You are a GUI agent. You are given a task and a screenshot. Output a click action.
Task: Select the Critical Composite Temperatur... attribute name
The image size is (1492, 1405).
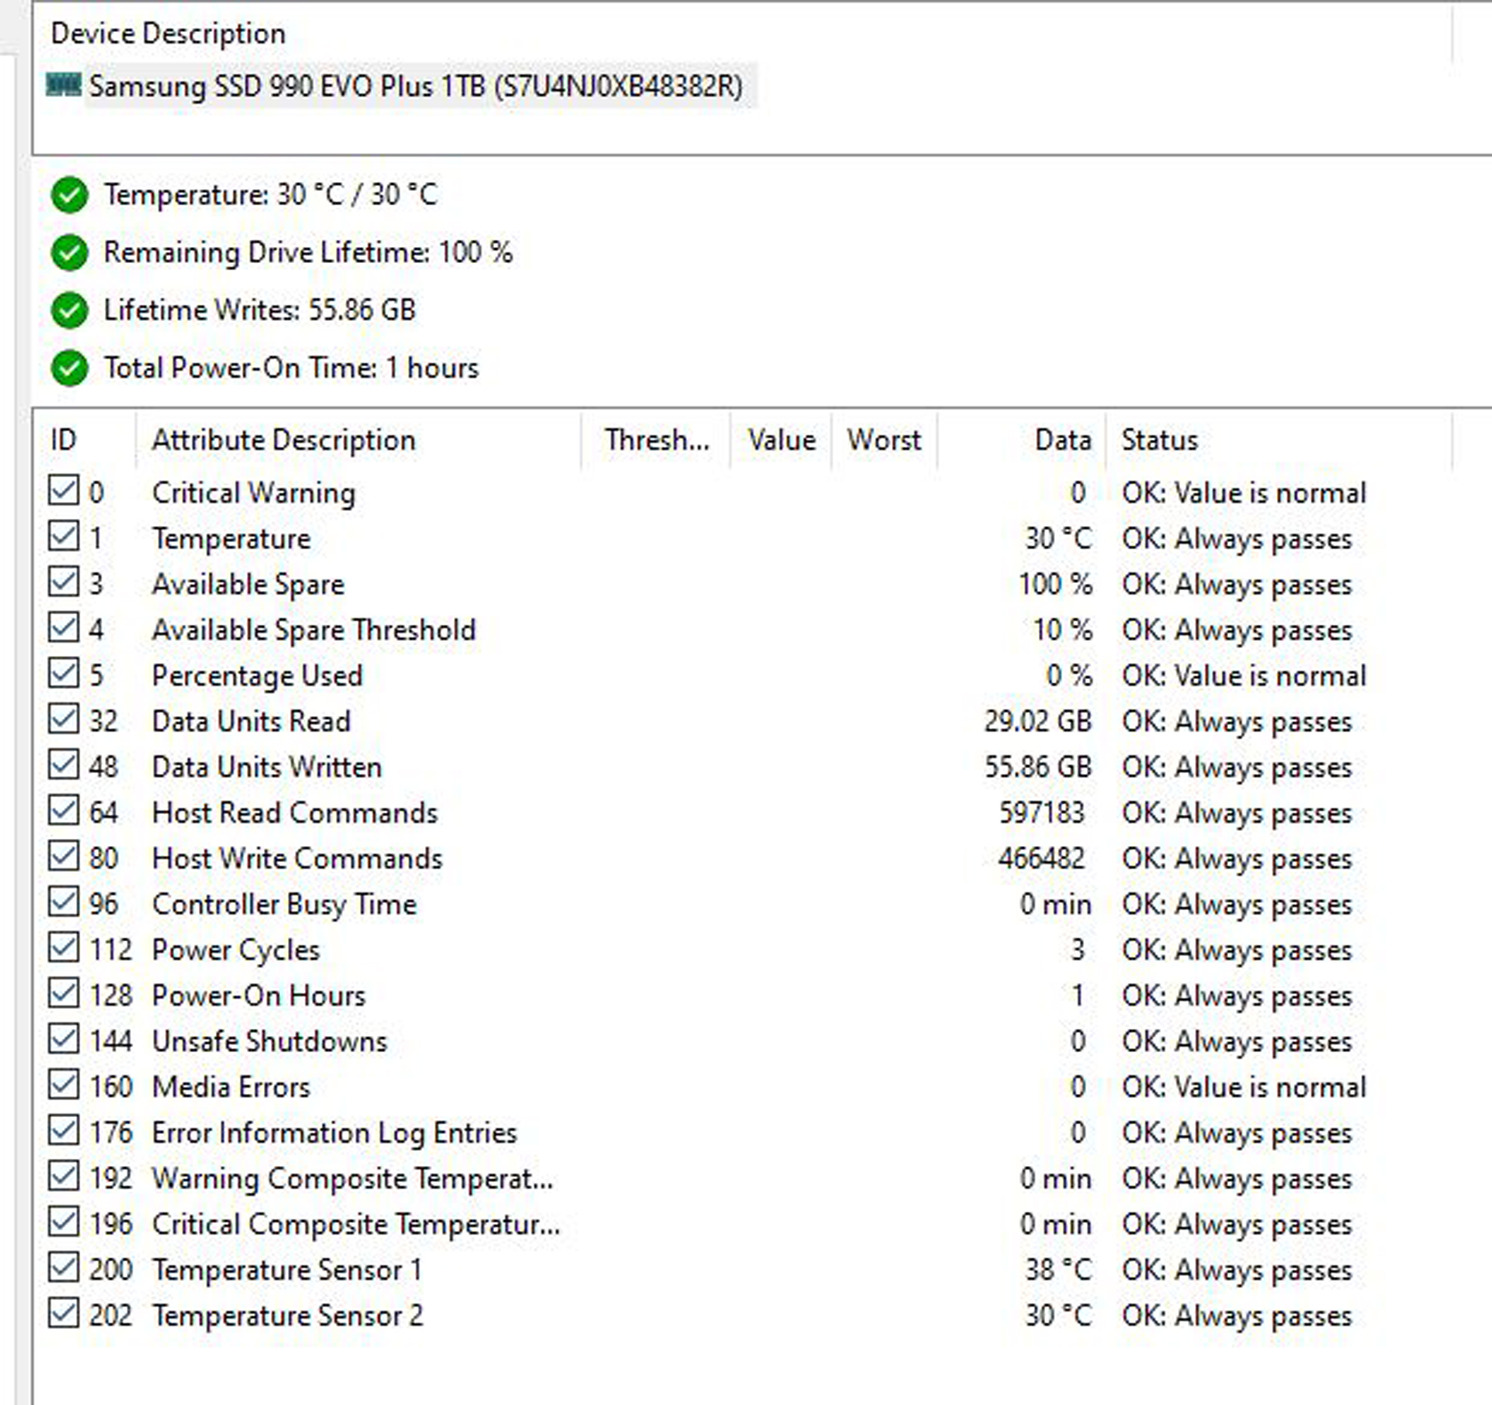coord(356,1225)
